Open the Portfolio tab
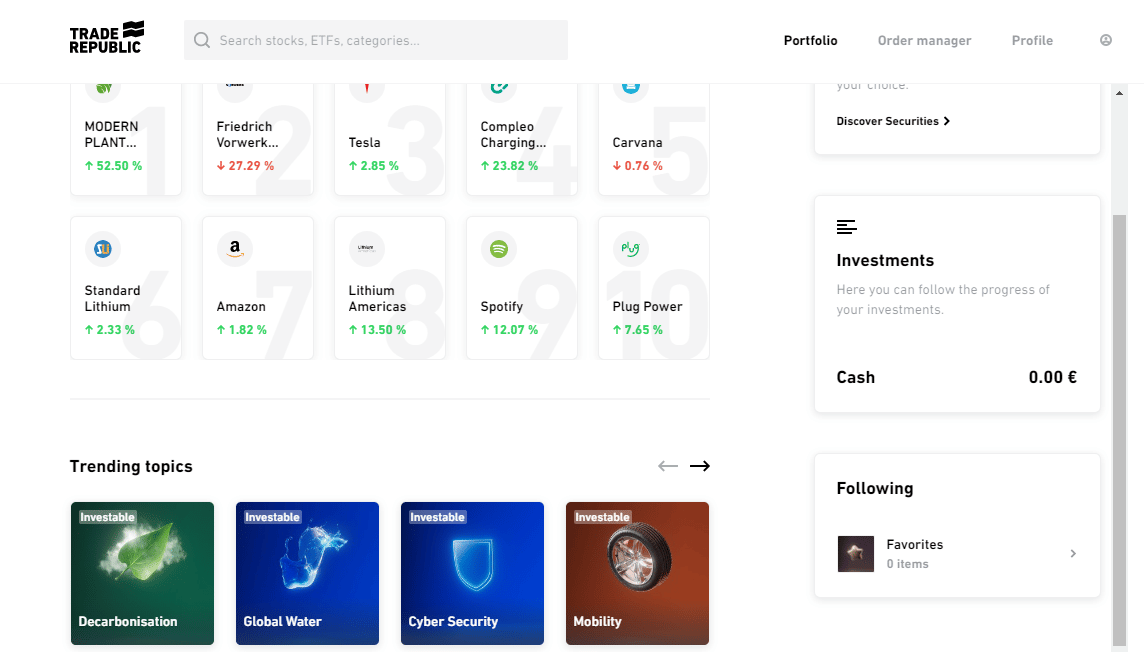The image size is (1144, 652). coord(811,41)
